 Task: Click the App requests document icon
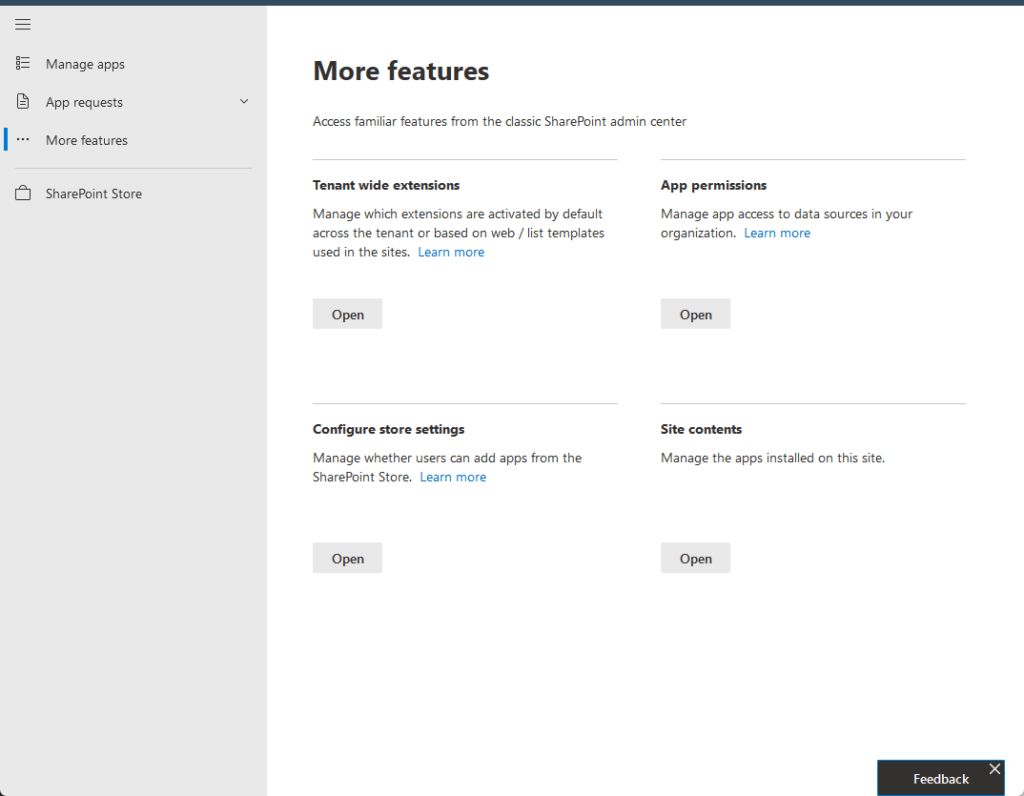(x=23, y=101)
